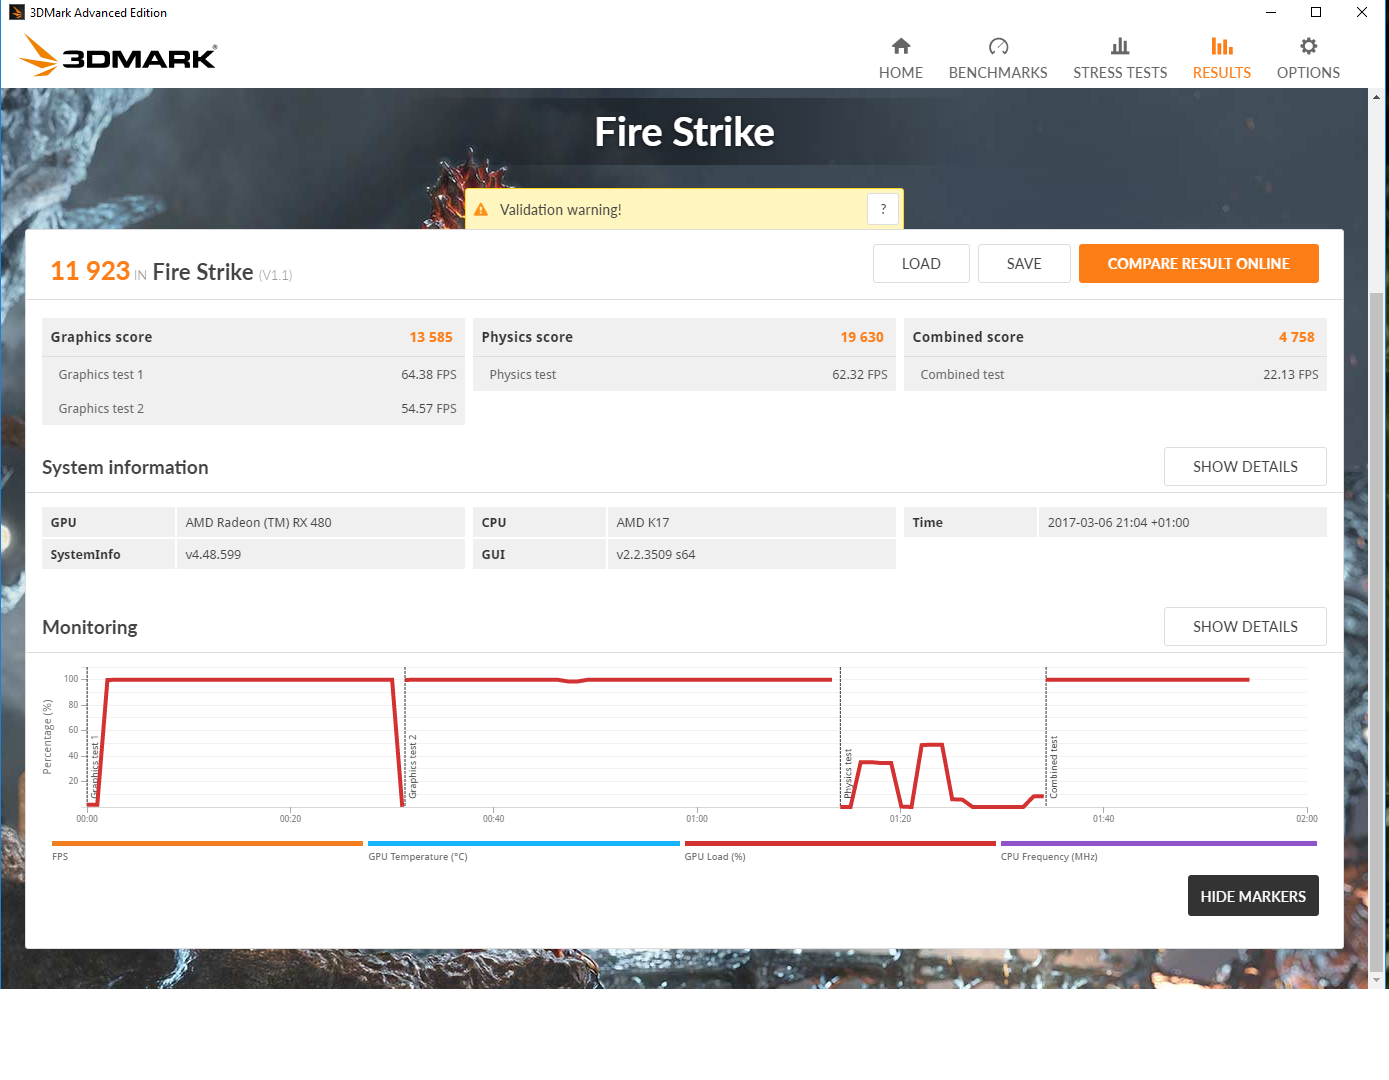Screen dimensions: 1389x1080
Task: Open the OPTIONS tab label
Action: click(x=1308, y=73)
